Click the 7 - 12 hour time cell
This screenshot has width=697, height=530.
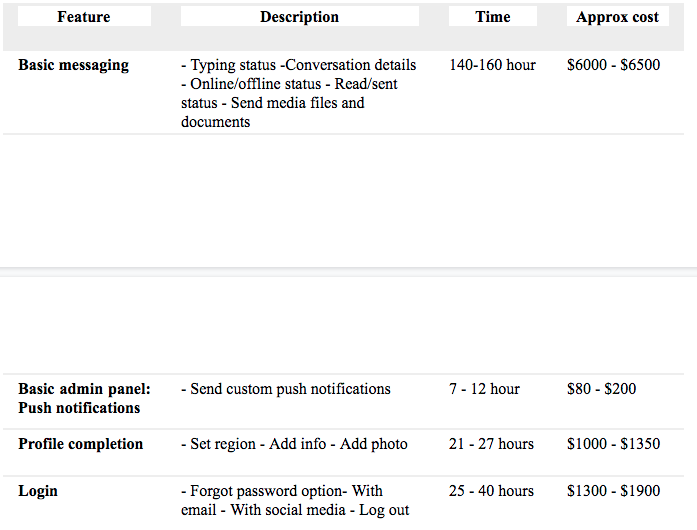tap(484, 389)
